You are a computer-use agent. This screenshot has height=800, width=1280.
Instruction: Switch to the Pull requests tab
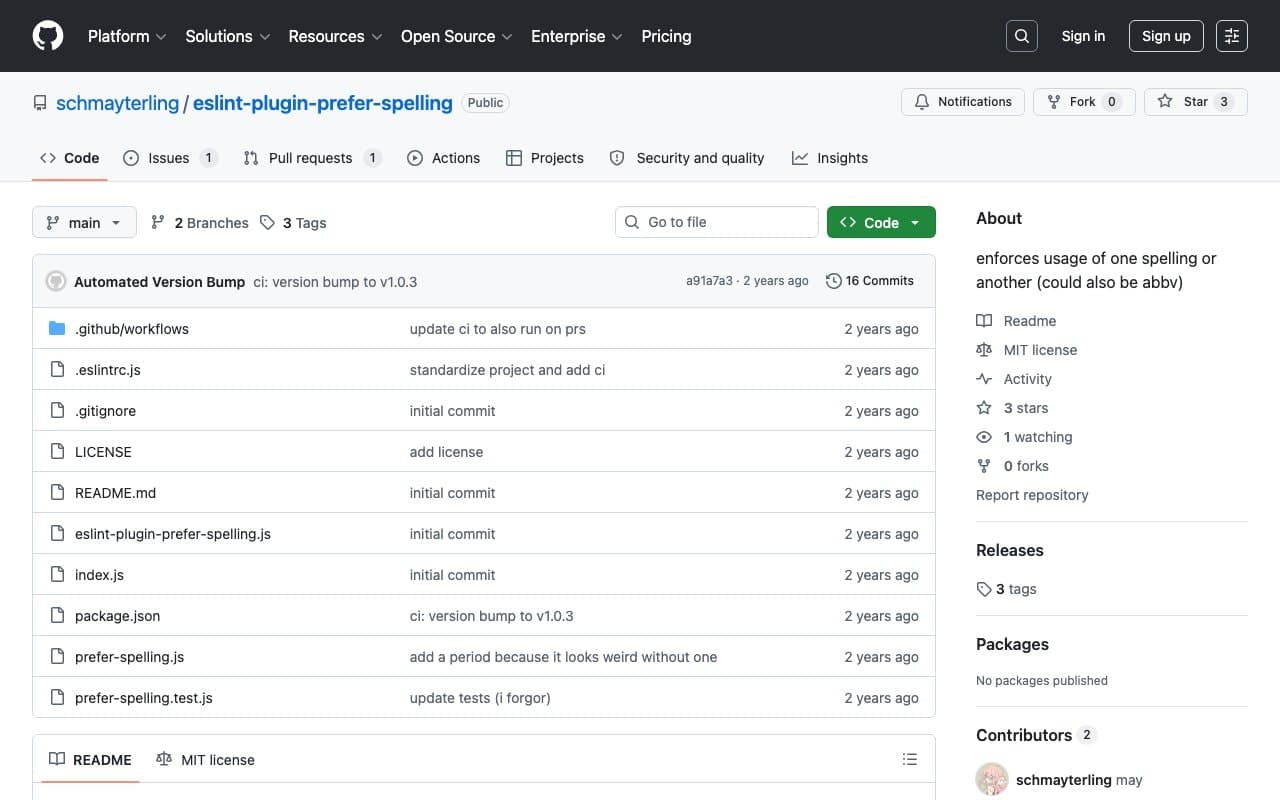(x=312, y=158)
